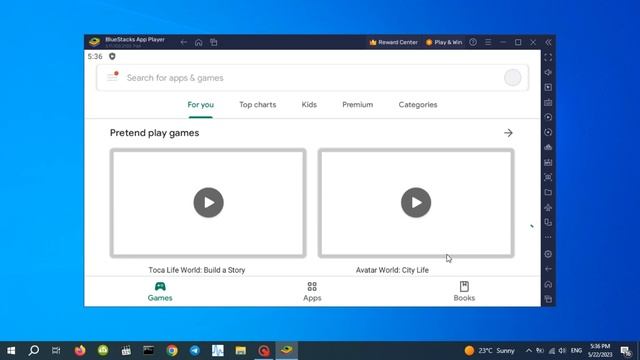Click the circular play icon in sidebar

(548, 117)
